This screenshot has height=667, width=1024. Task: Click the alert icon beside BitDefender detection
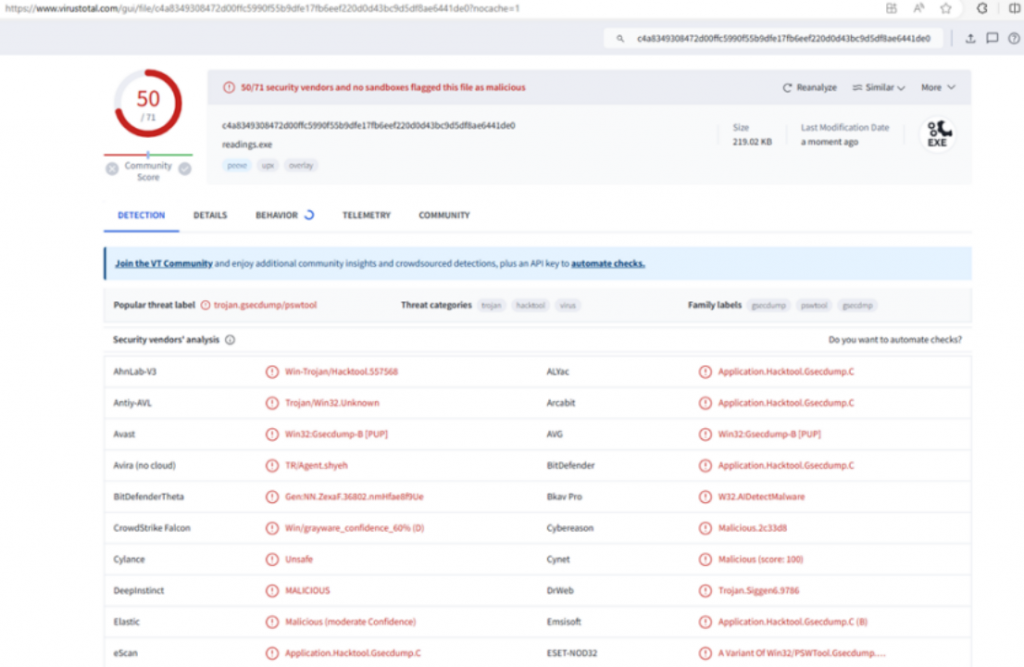pos(705,466)
